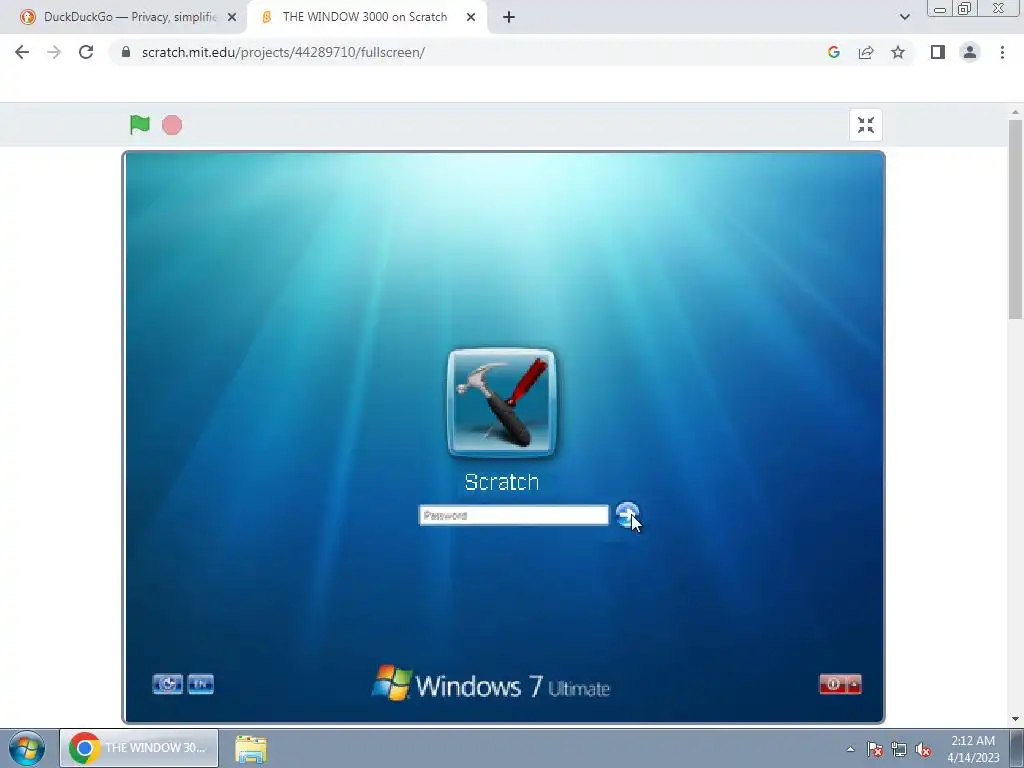Click the EN language button
The image size is (1024, 768).
coord(200,684)
